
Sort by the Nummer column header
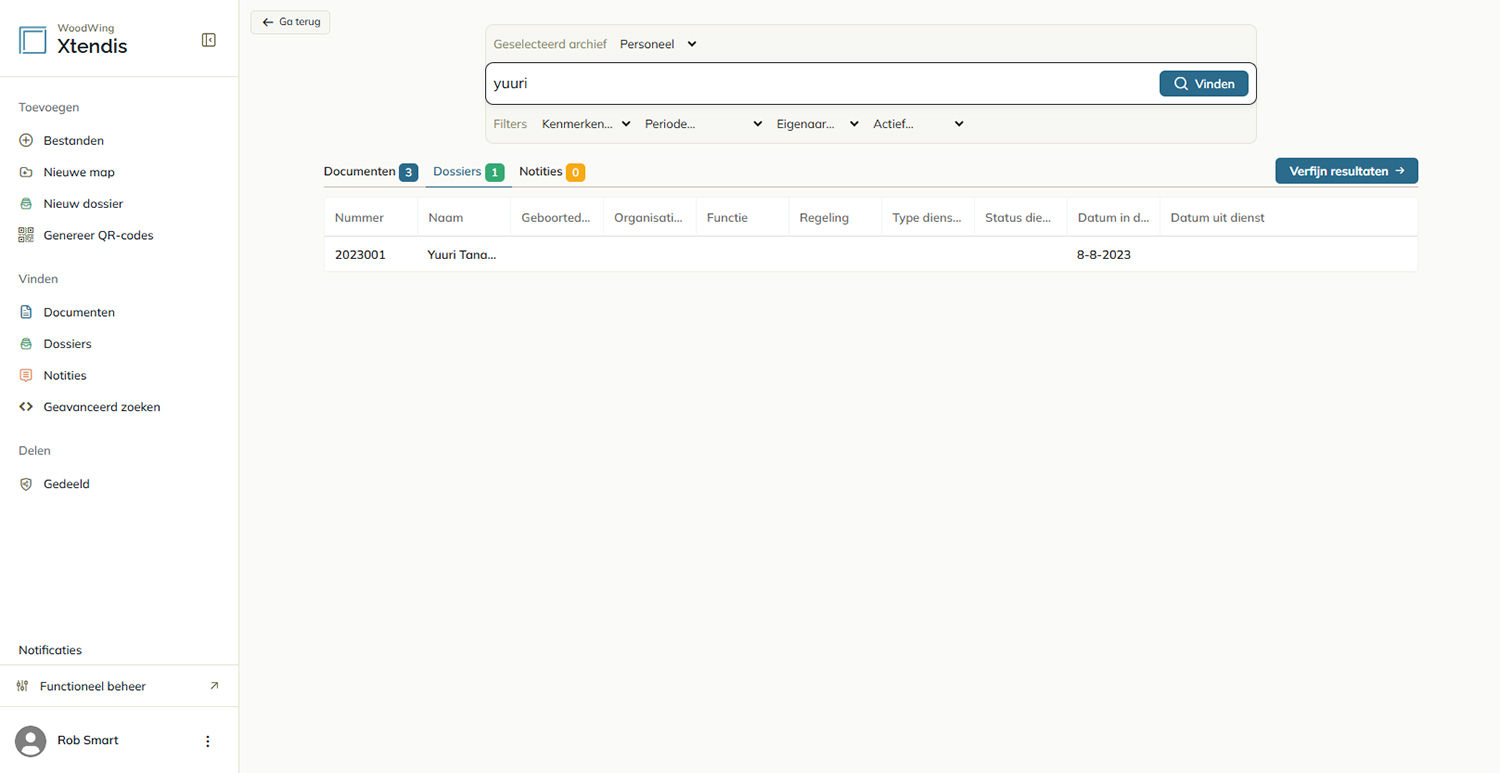click(x=371, y=217)
